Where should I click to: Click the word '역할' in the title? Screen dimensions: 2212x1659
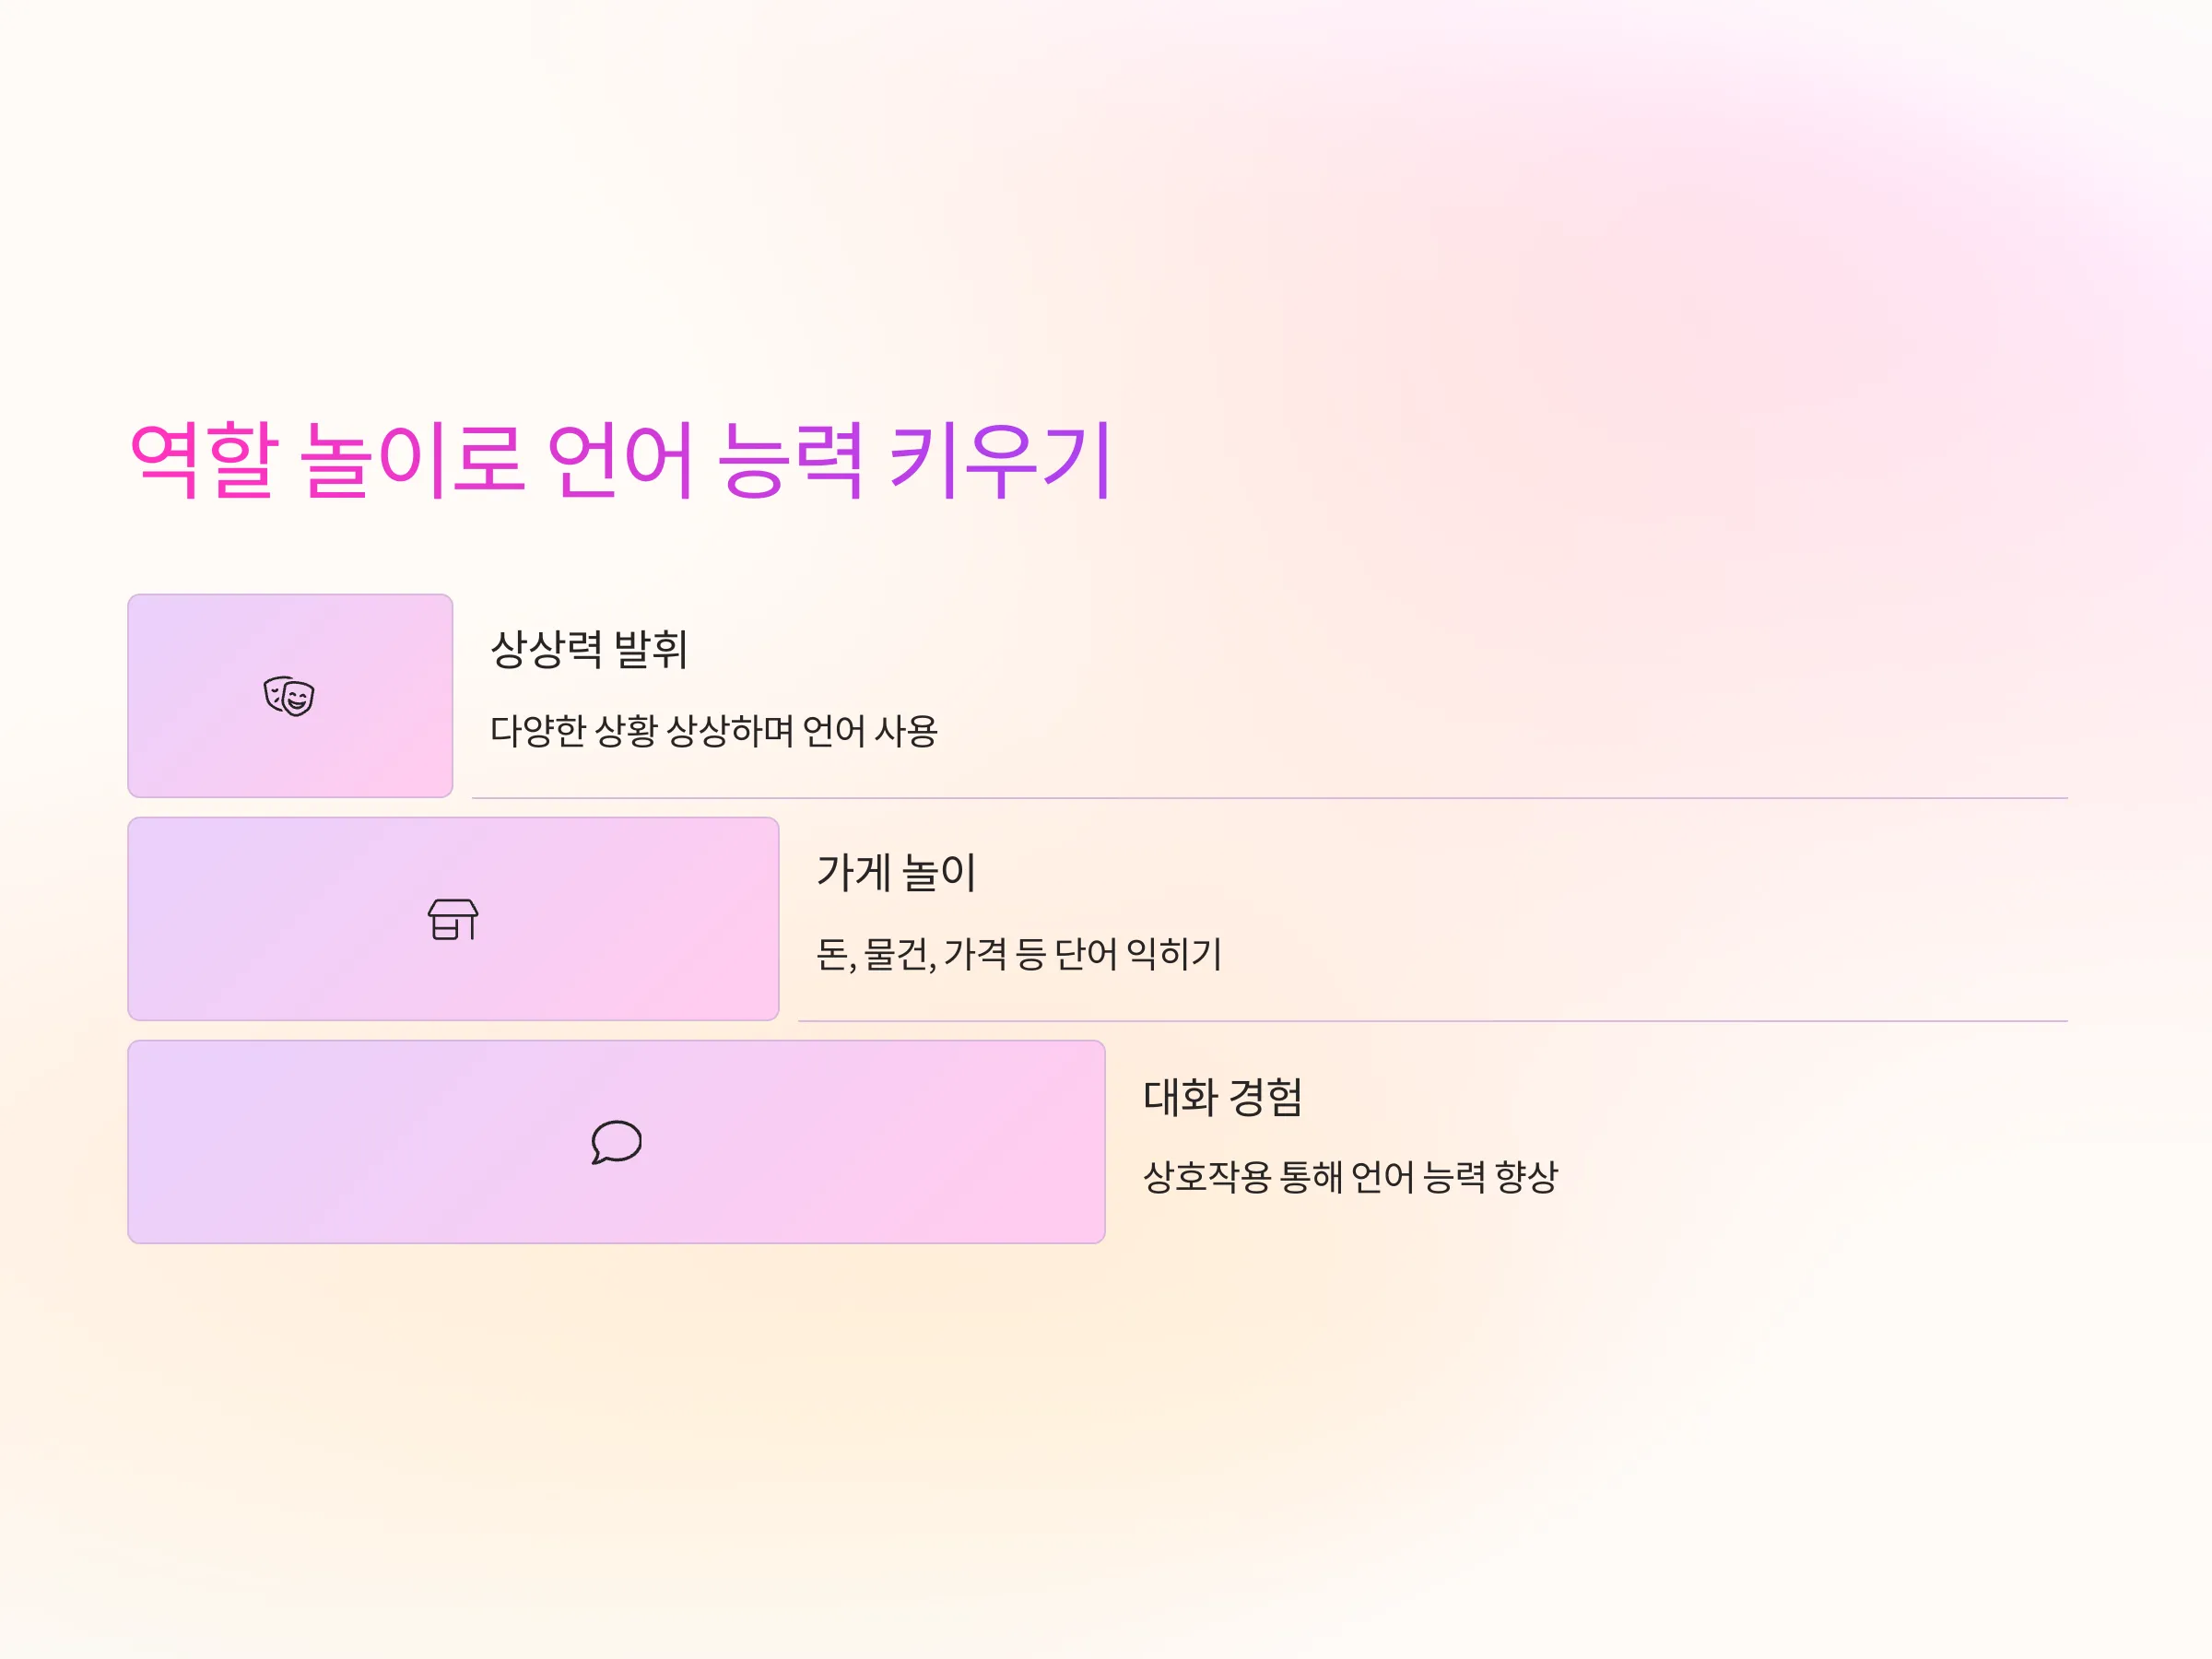coord(204,460)
